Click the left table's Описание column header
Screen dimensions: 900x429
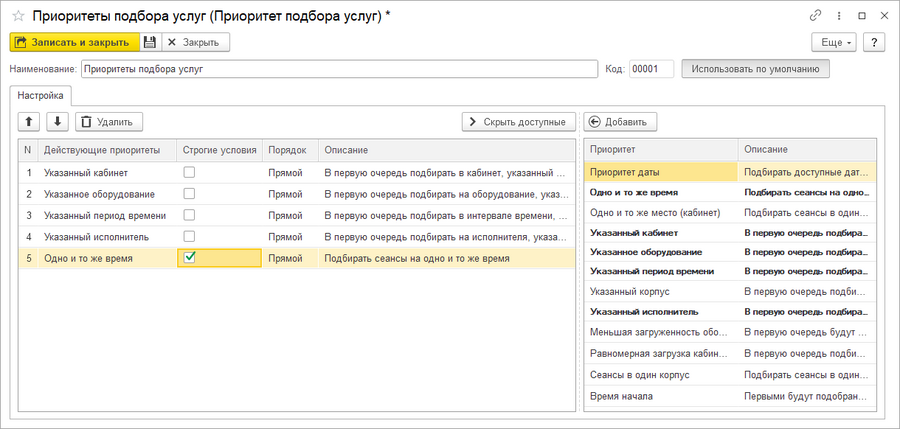click(447, 150)
